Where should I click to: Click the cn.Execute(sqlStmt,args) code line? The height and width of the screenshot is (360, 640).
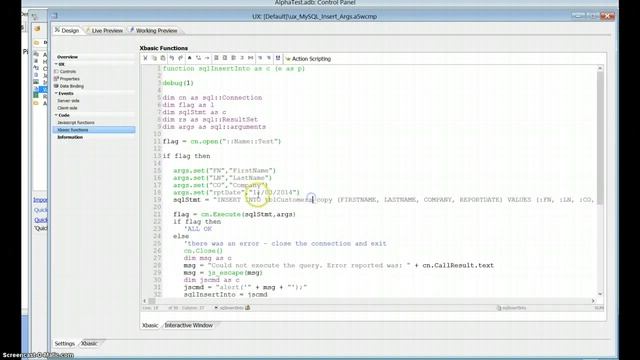[234, 214]
